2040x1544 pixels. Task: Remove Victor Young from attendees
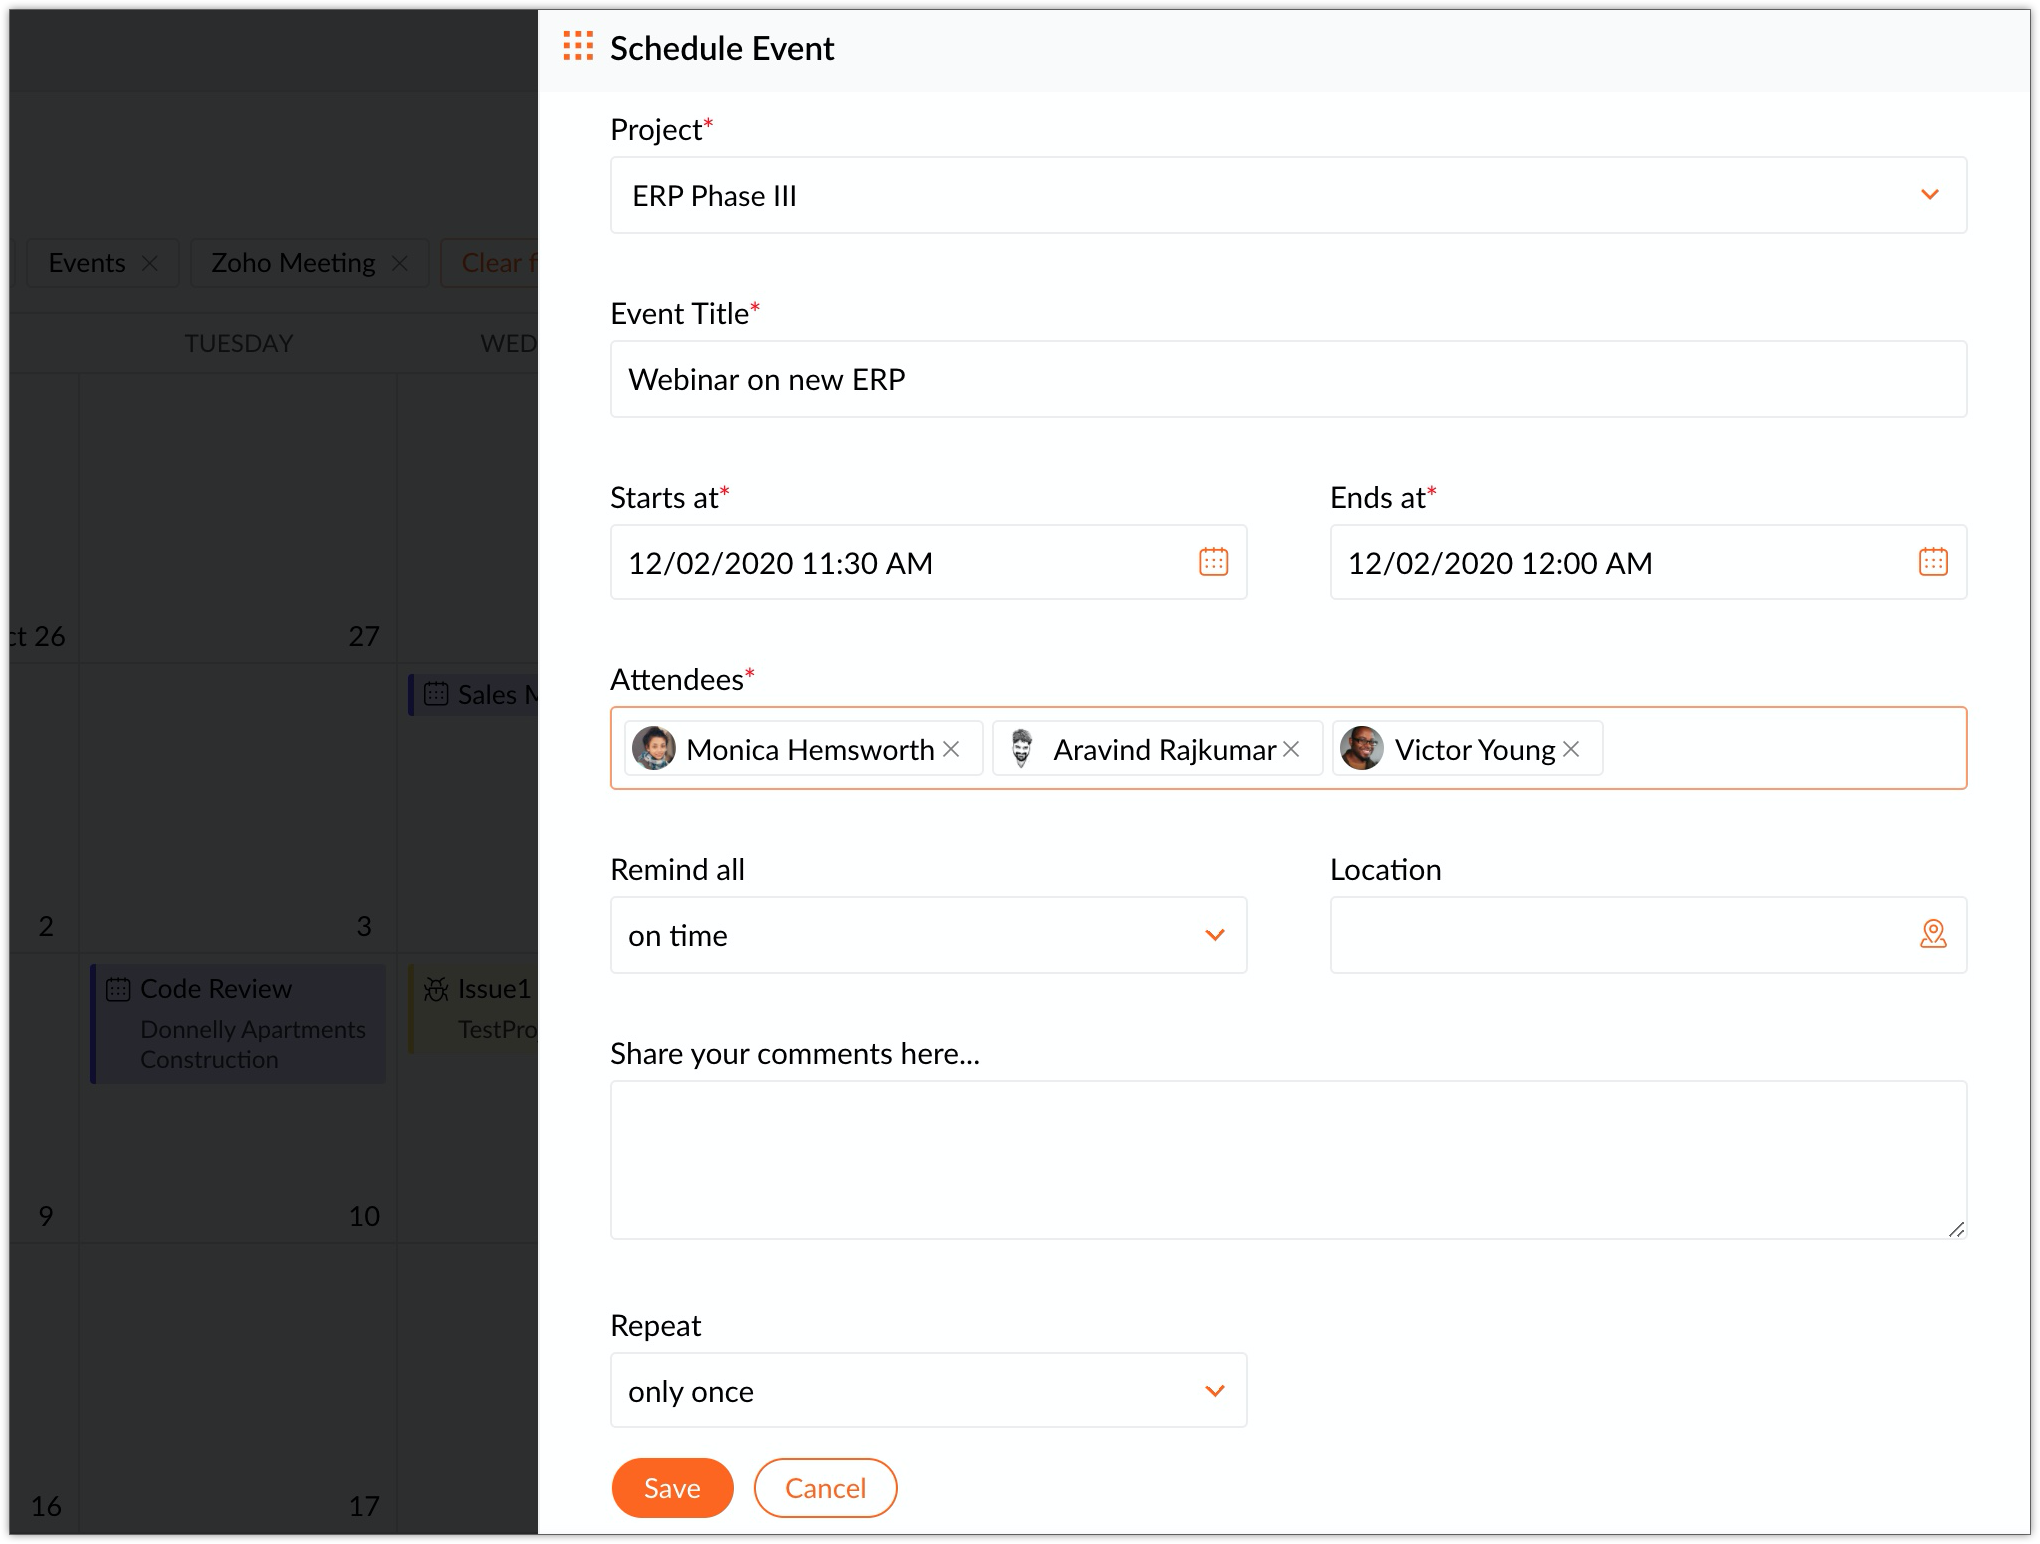1571,749
